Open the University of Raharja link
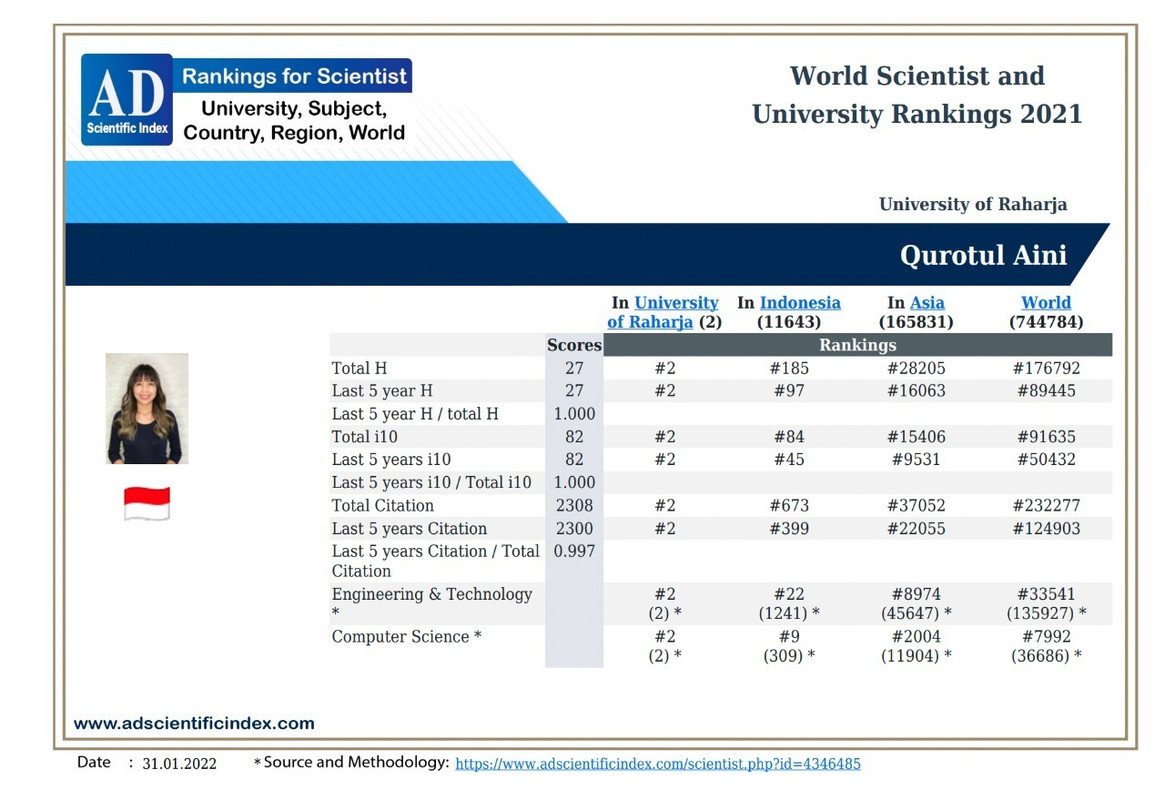The image size is (1165, 800). tap(663, 312)
